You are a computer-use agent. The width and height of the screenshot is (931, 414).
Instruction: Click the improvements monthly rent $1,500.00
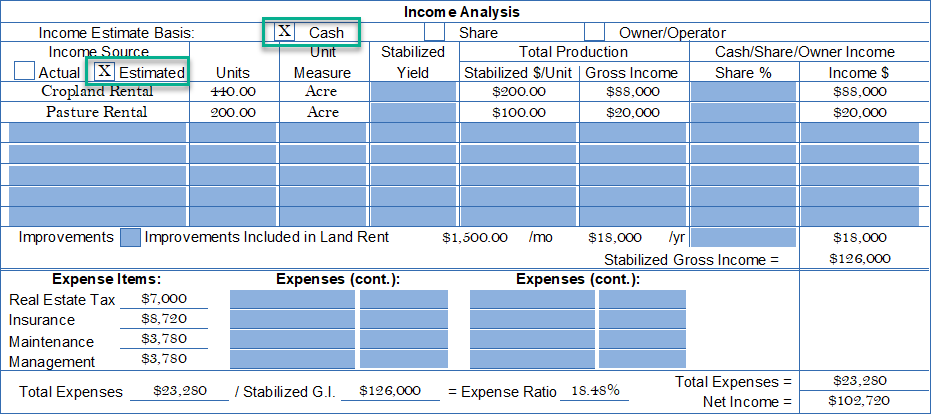pyautogui.click(x=477, y=238)
